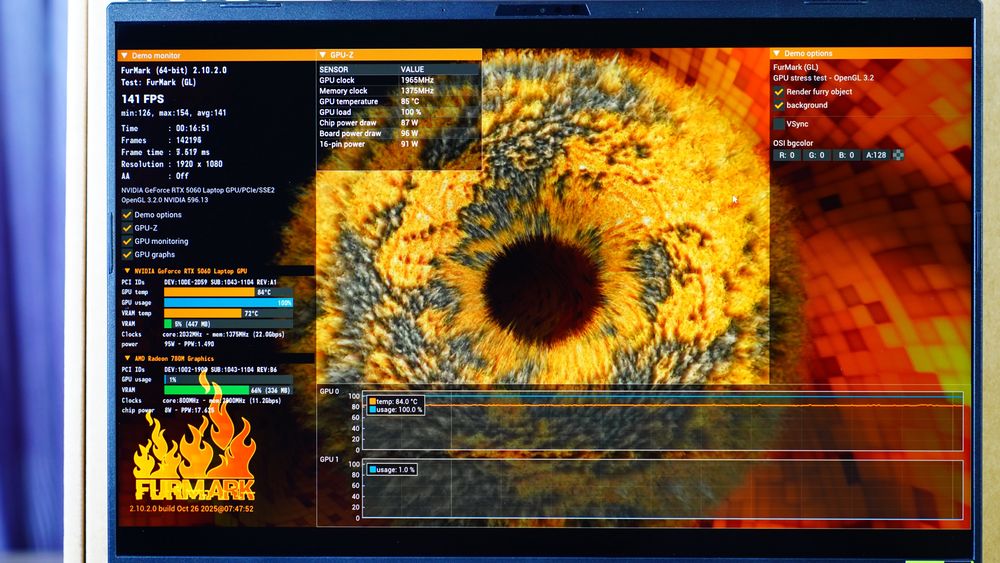This screenshot has height=563, width=1000.
Task: Collapse the Demo options panel triangle
Action: 777,54
